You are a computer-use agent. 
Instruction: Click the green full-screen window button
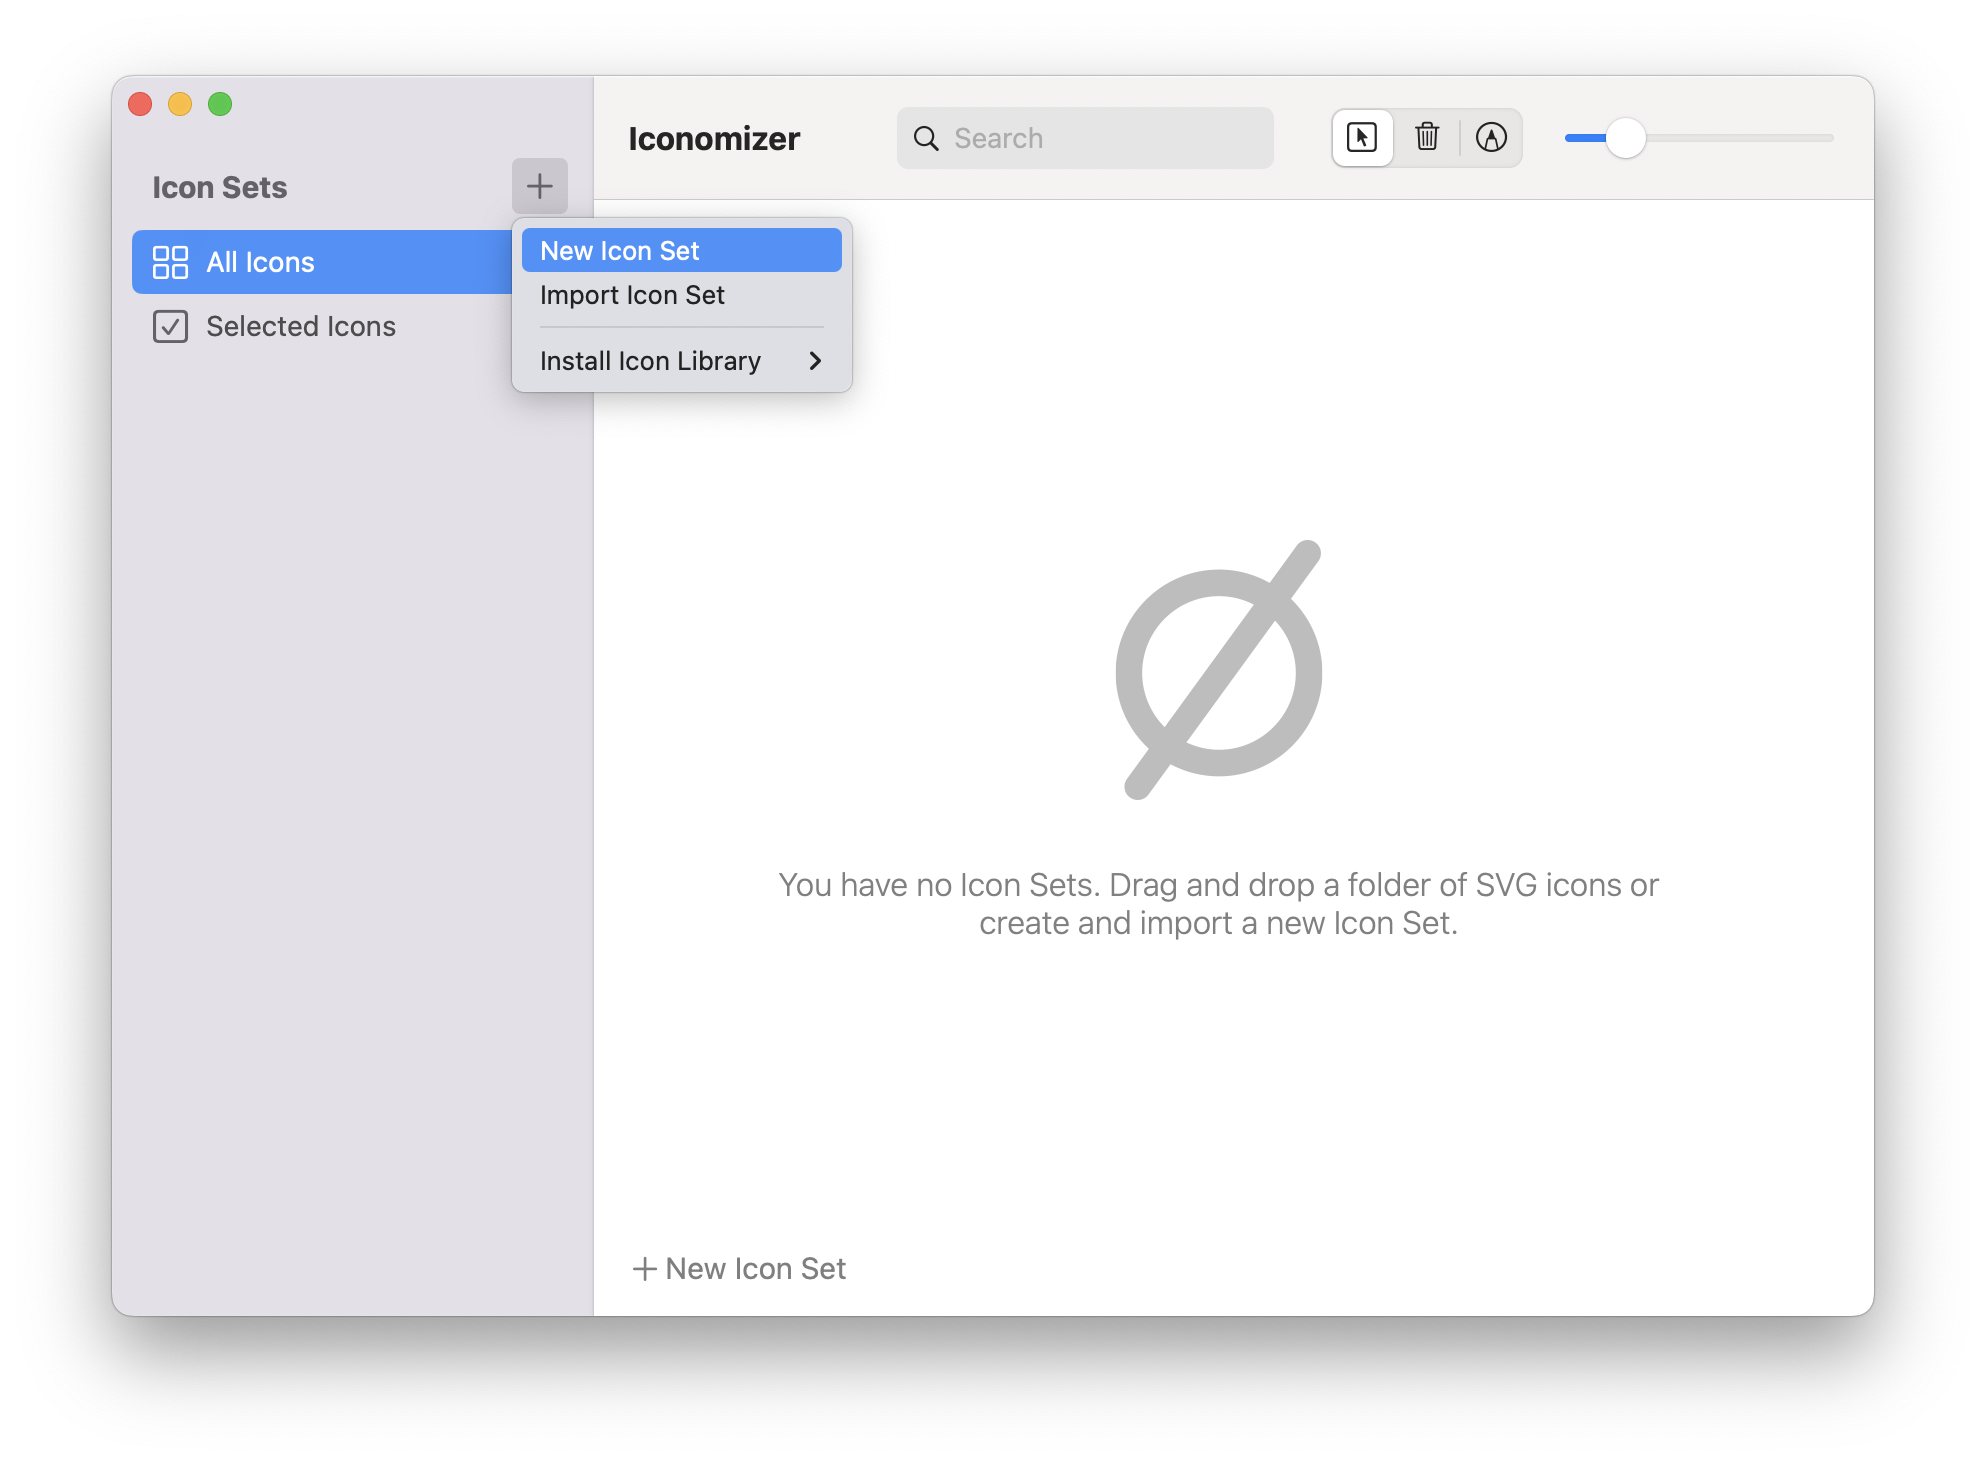220,104
